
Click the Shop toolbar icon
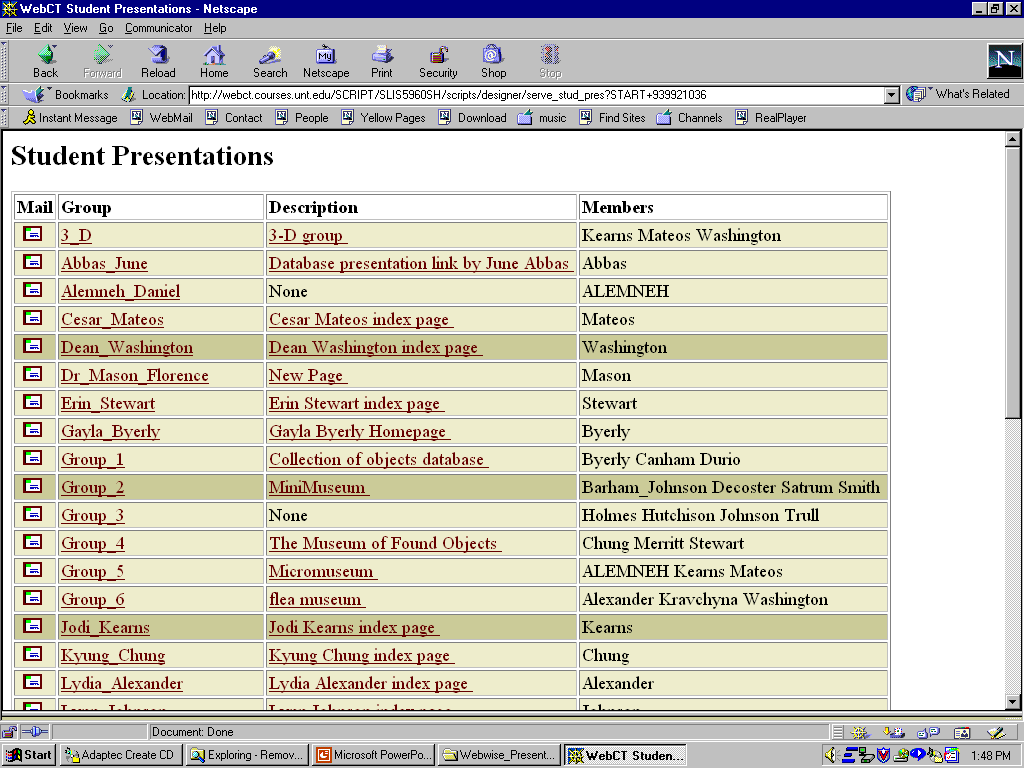click(x=493, y=60)
